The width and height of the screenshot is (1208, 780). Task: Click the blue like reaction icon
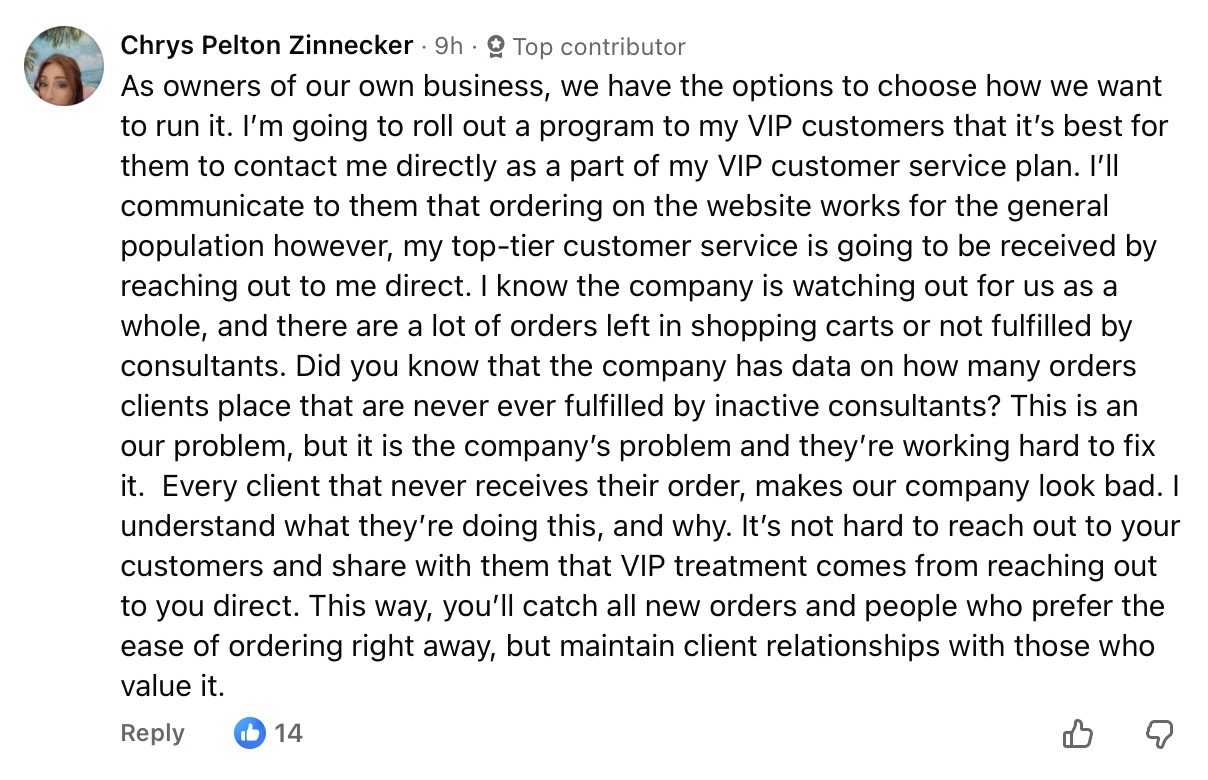tap(250, 733)
